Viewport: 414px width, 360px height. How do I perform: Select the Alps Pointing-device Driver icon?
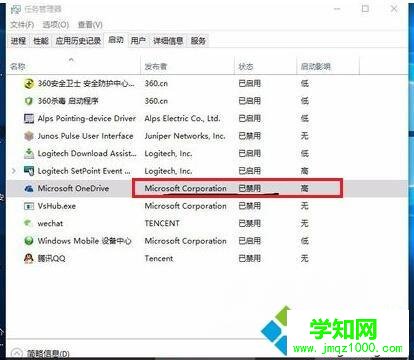(29, 118)
